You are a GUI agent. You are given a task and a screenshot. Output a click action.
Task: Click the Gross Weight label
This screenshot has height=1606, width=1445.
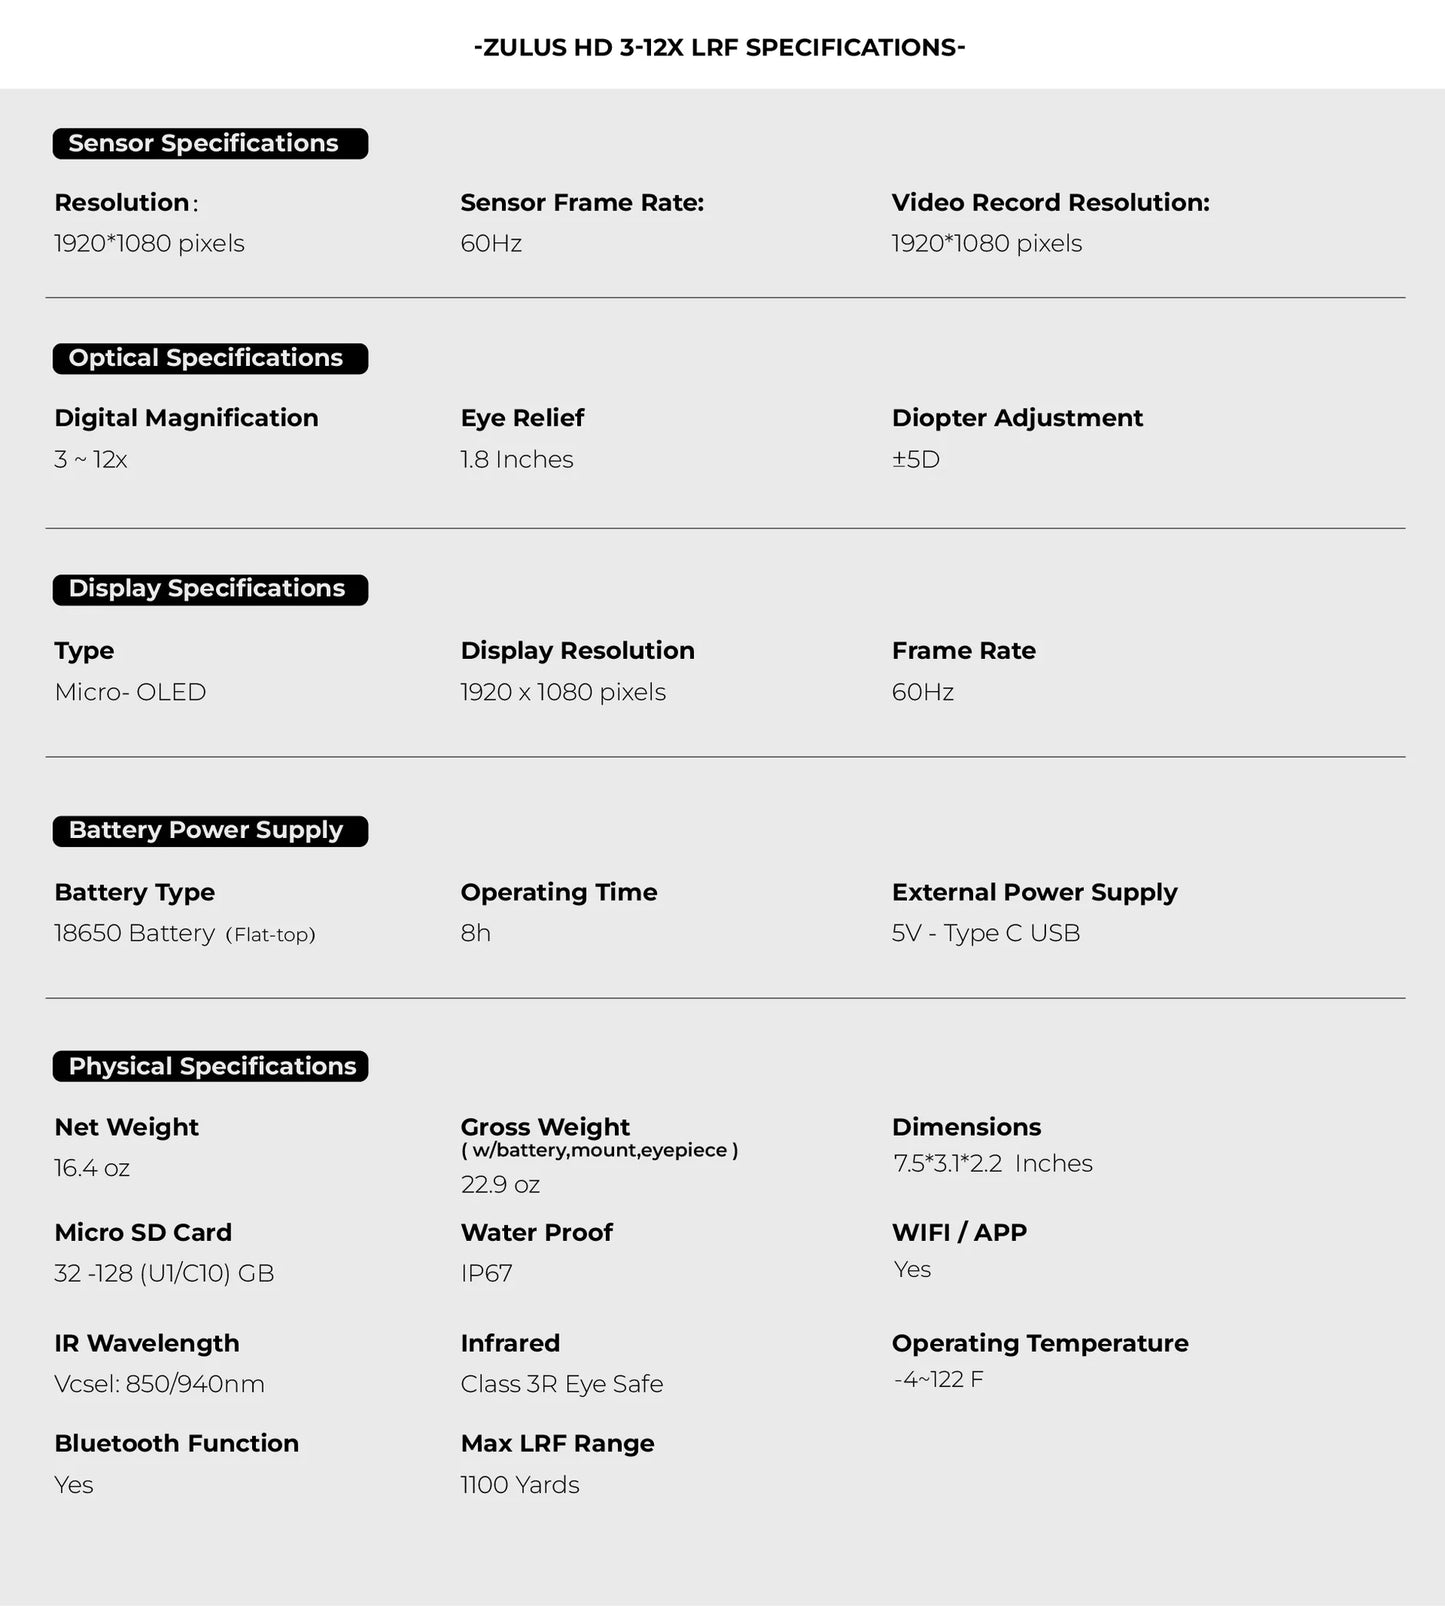(x=545, y=1127)
